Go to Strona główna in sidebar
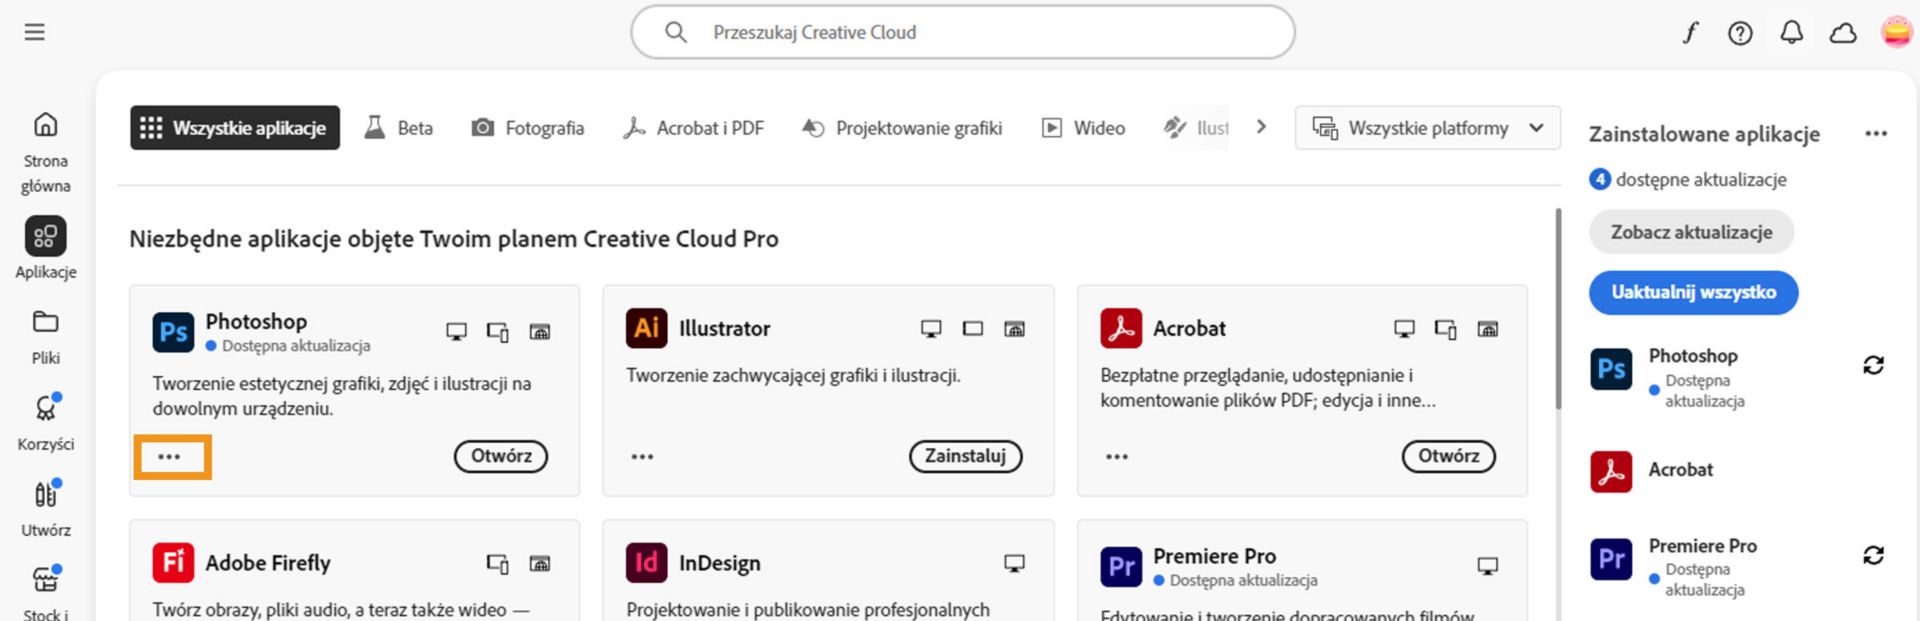The height and width of the screenshot is (621, 1920). pos(46,153)
